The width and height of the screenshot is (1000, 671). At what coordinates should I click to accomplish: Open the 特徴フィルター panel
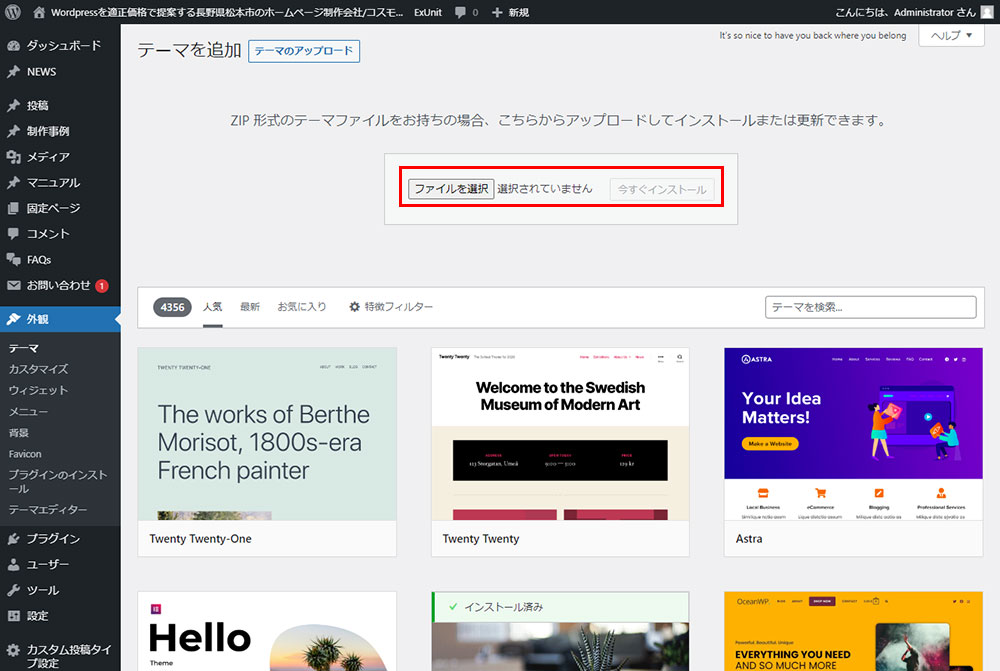391,307
